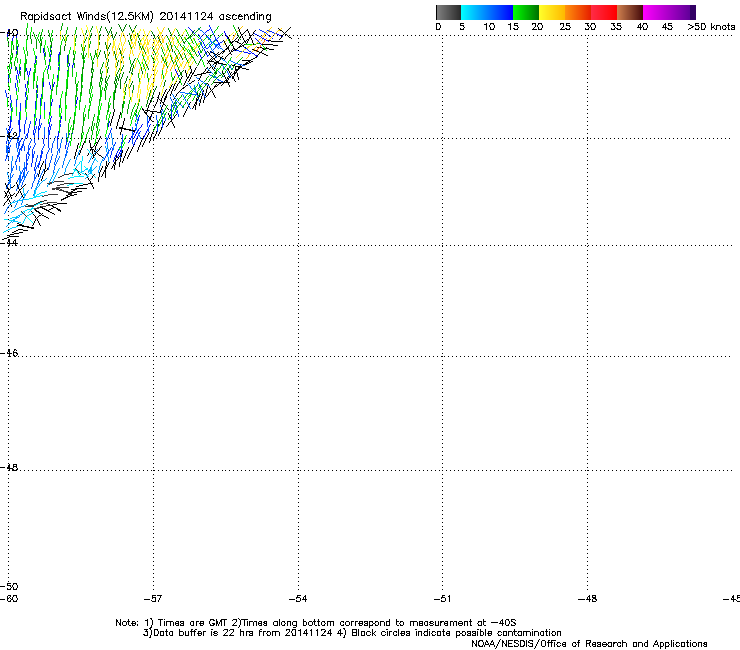Click the yellow 20-25 knots color swatch
740x650 pixels.
tap(552, 12)
